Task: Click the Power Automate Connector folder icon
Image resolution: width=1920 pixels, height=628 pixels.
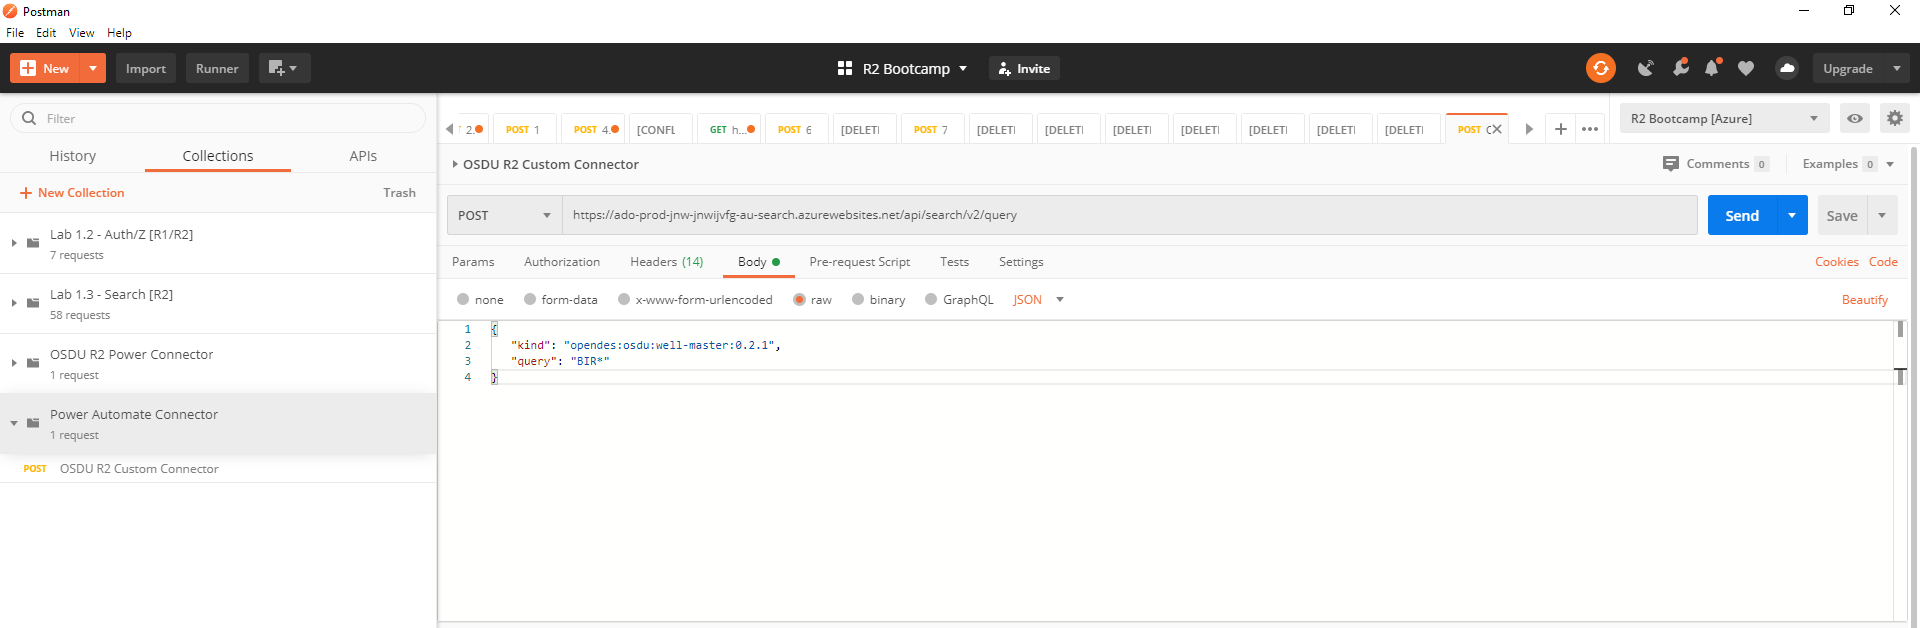Action: pos(33,423)
